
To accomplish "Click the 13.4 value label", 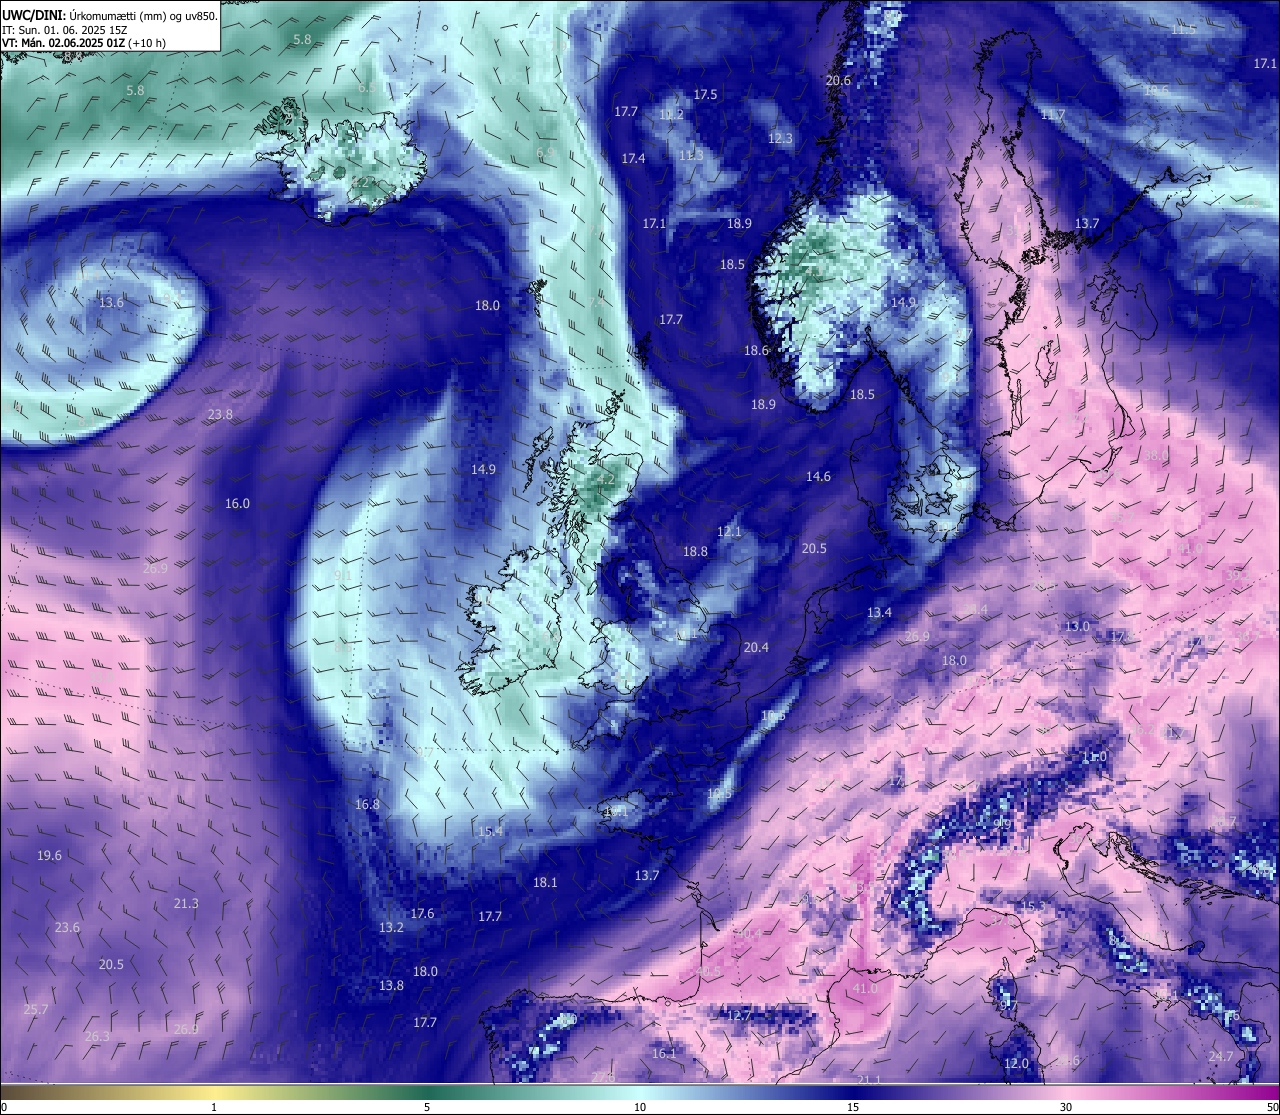I will tap(879, 612).
